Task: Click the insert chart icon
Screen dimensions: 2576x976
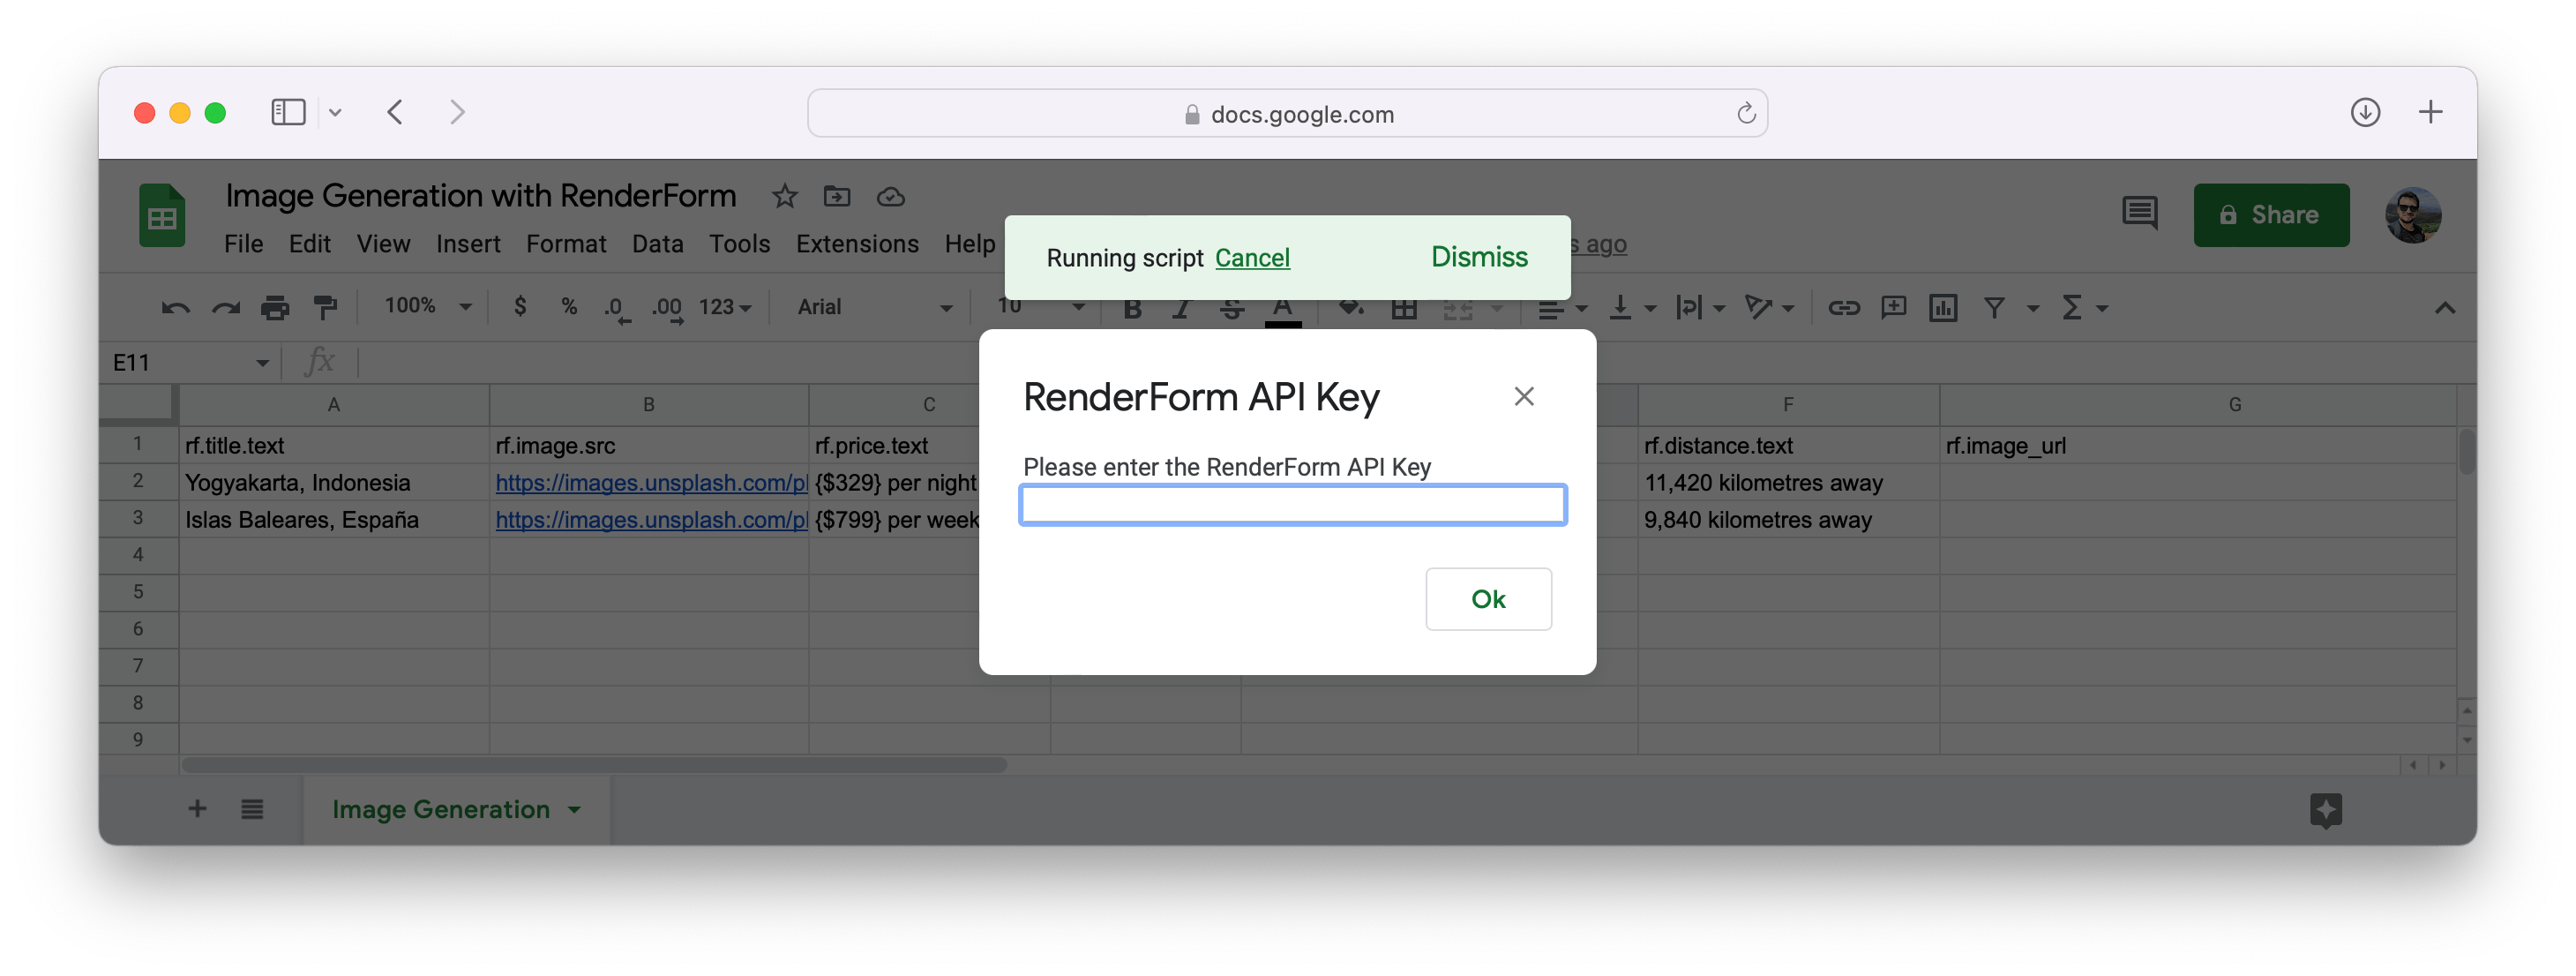Action: pos(1943,308)
